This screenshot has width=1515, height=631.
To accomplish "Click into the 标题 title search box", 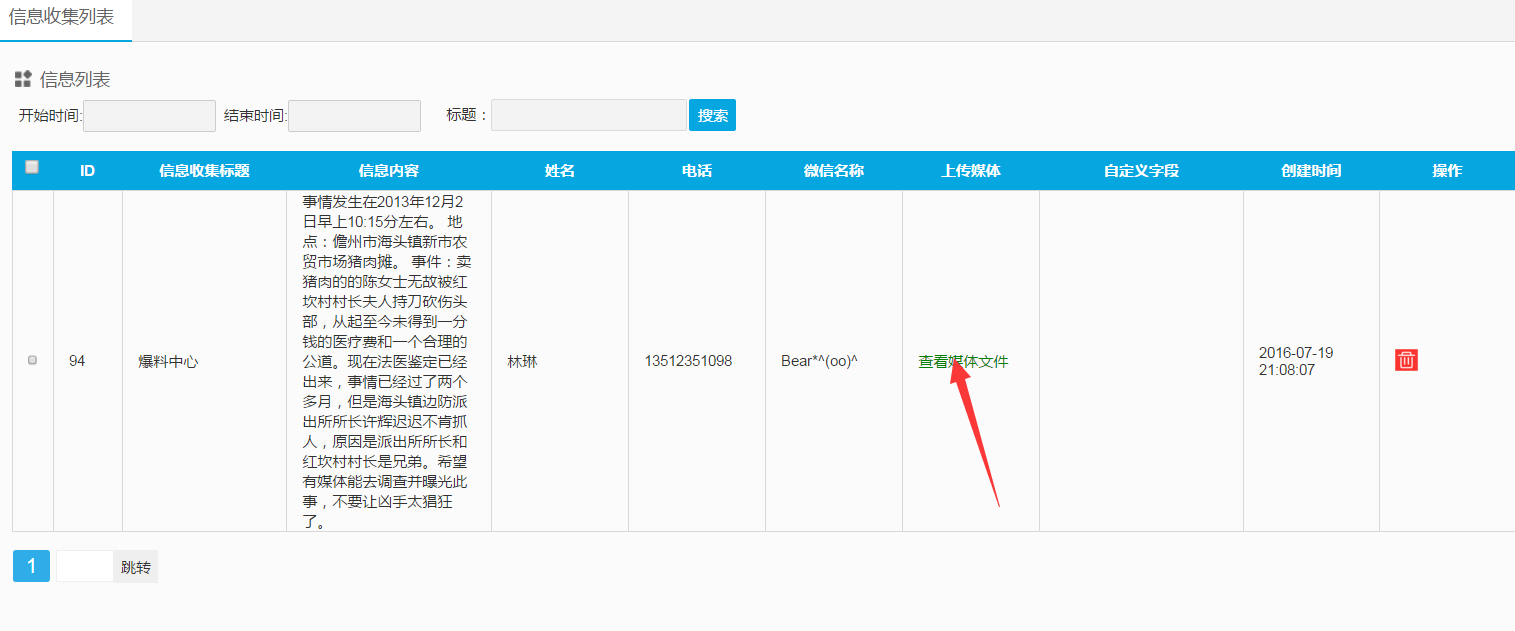I will (588, 116).
